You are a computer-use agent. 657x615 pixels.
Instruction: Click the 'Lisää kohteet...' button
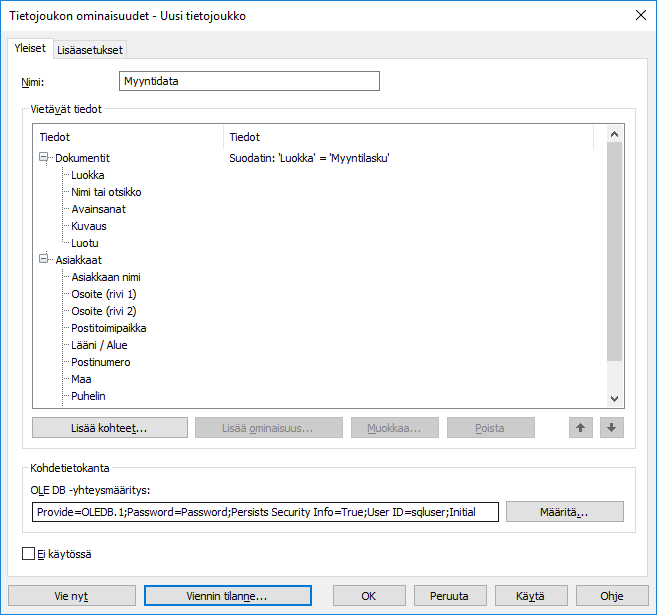click(x=110, y=428)
